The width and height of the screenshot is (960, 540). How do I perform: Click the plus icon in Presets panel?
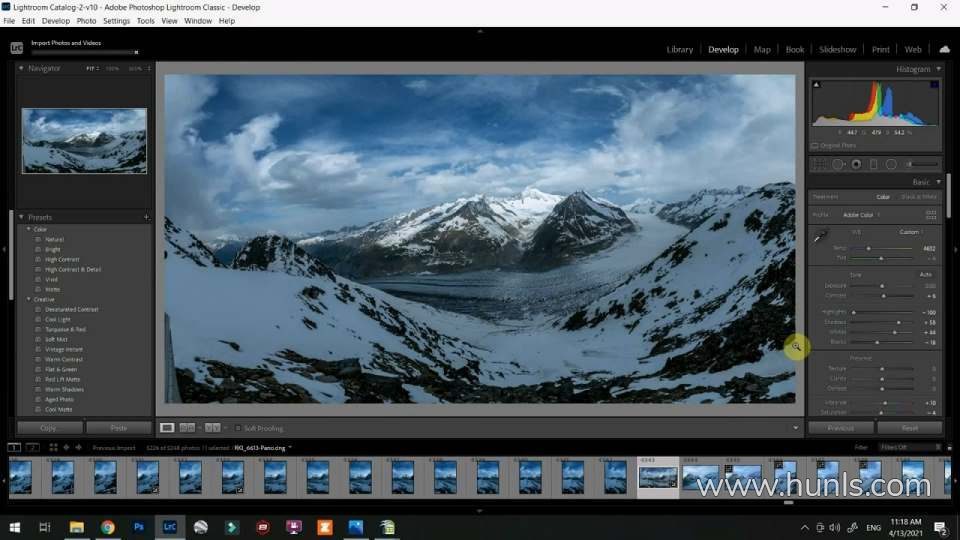coord(146,217)
